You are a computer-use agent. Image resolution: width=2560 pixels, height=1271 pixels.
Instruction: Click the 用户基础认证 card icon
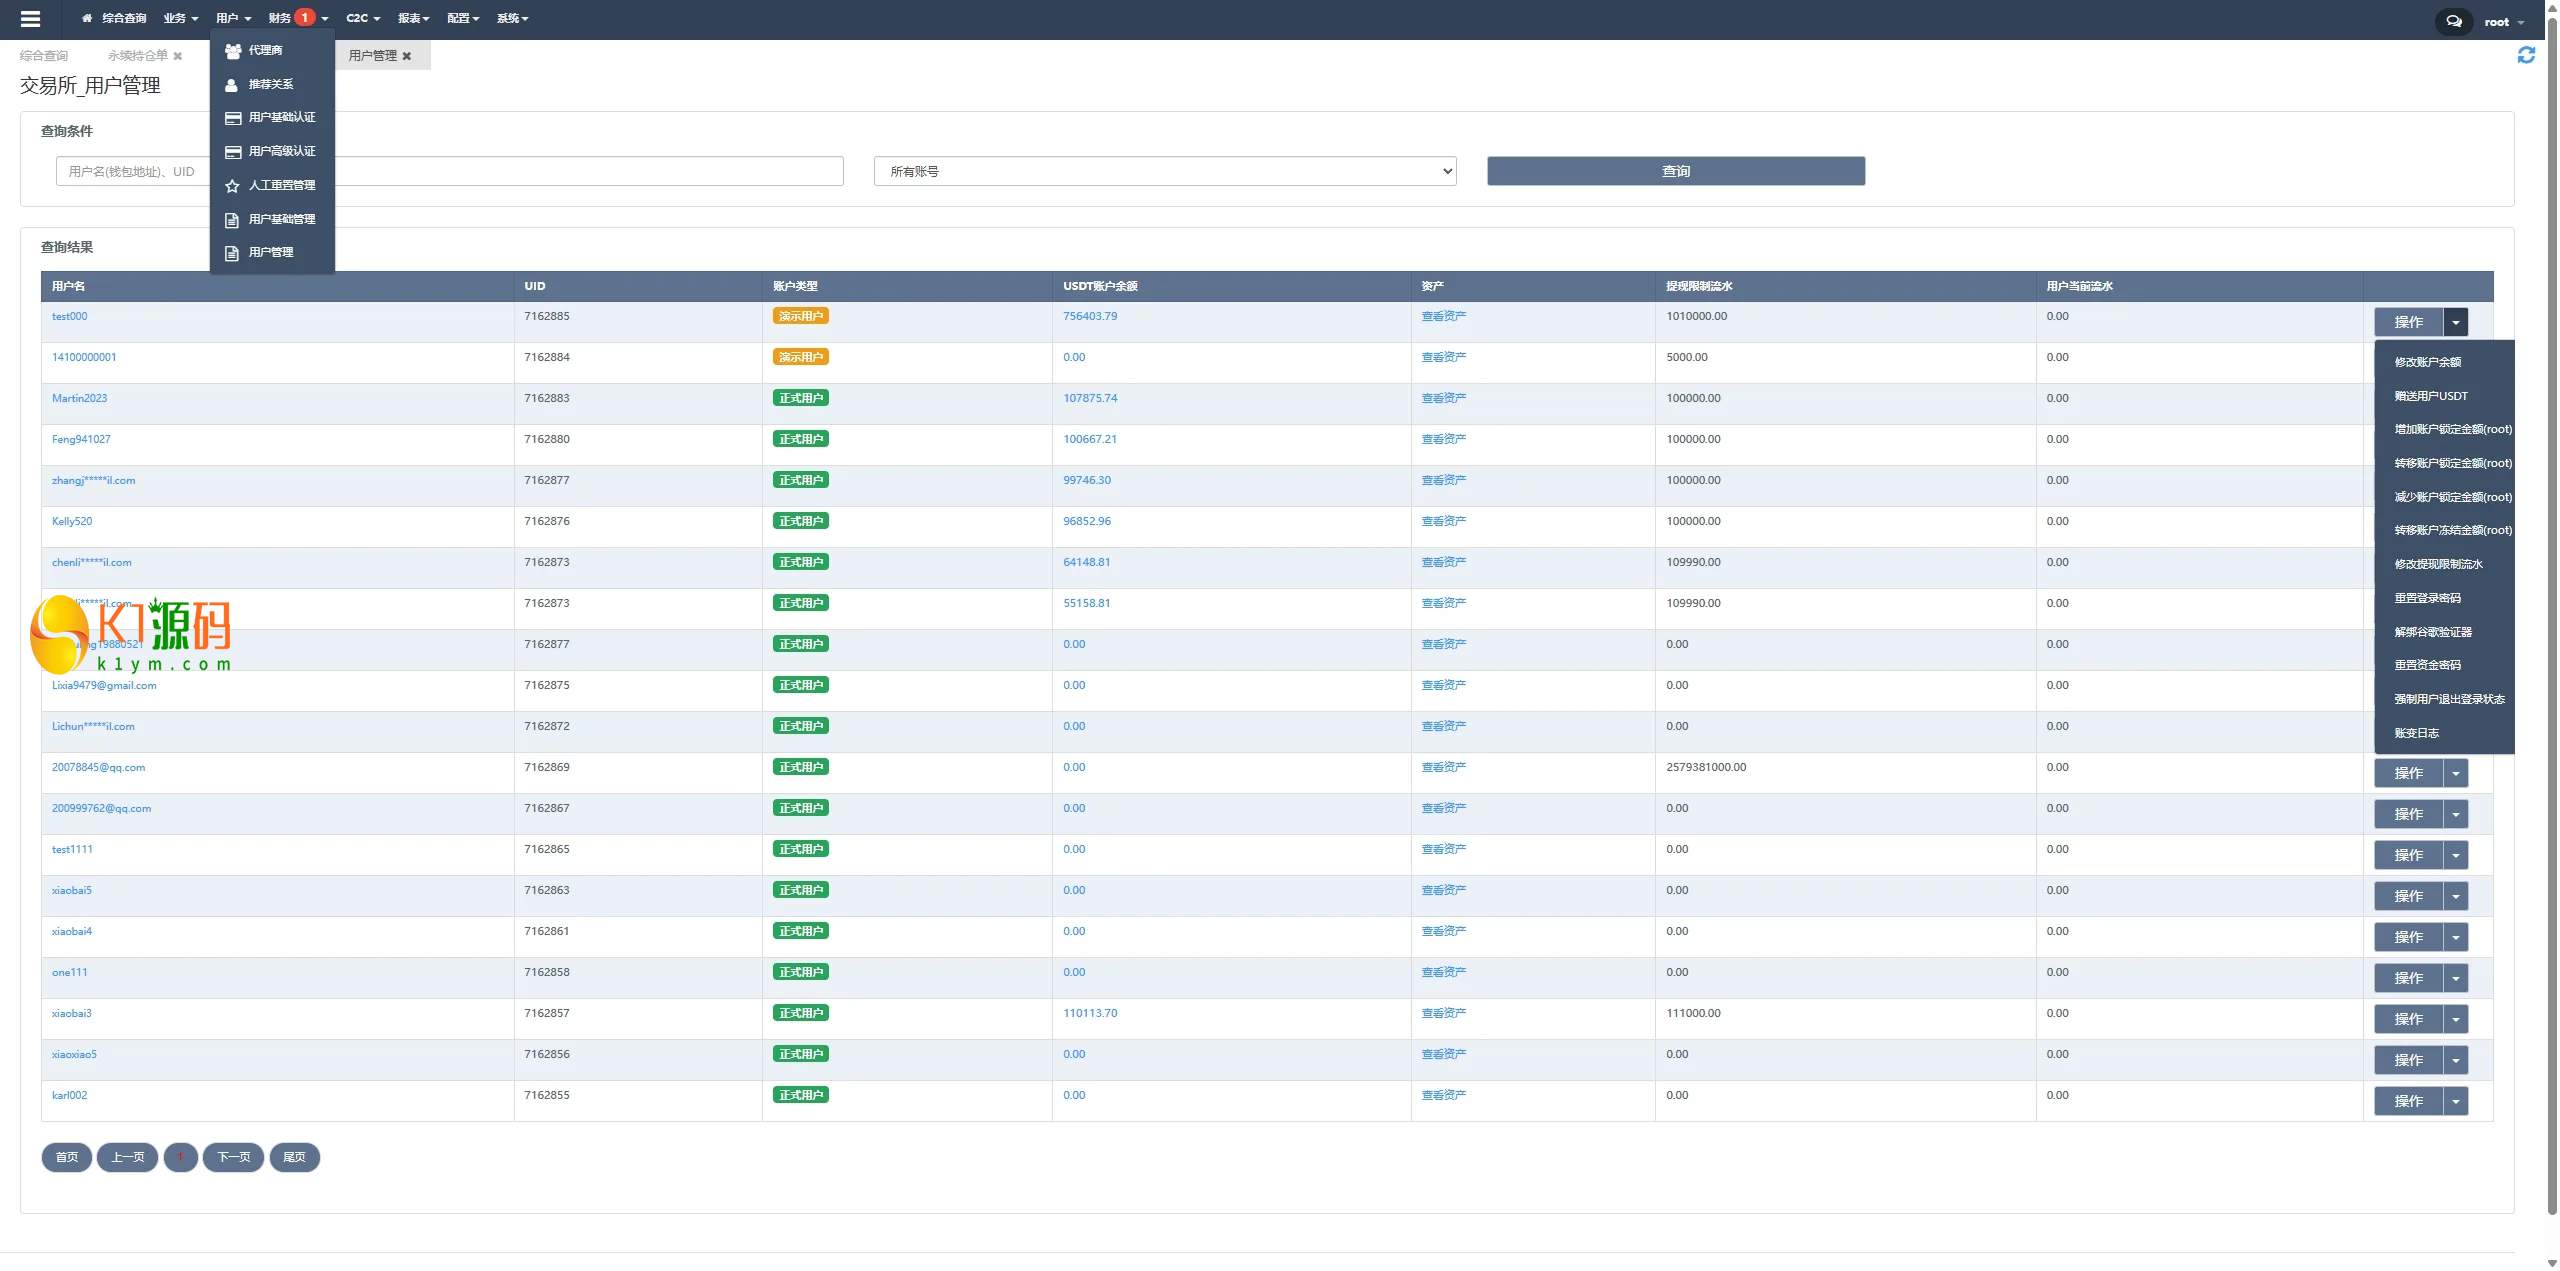point(233,118)
